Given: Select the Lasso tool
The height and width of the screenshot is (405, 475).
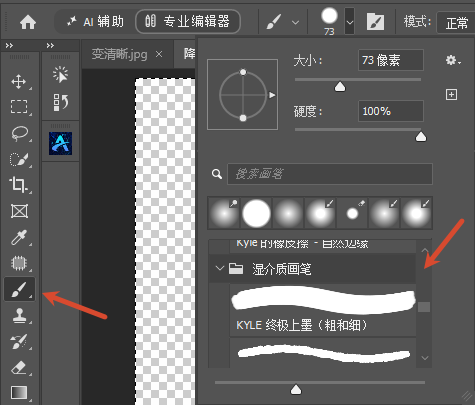Looking at the screenshot, I should click(x=19, y=133).
